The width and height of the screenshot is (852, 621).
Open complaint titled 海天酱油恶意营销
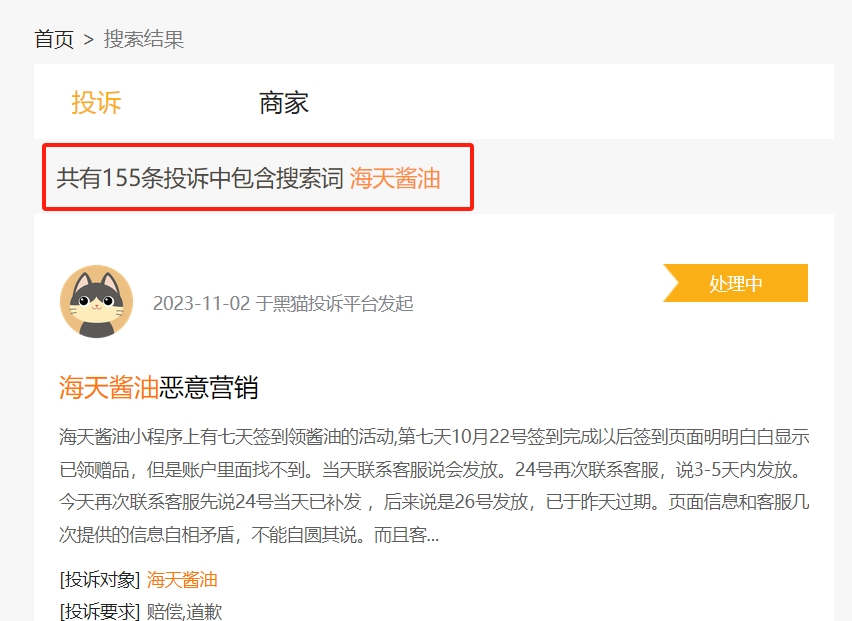point(158,387)
